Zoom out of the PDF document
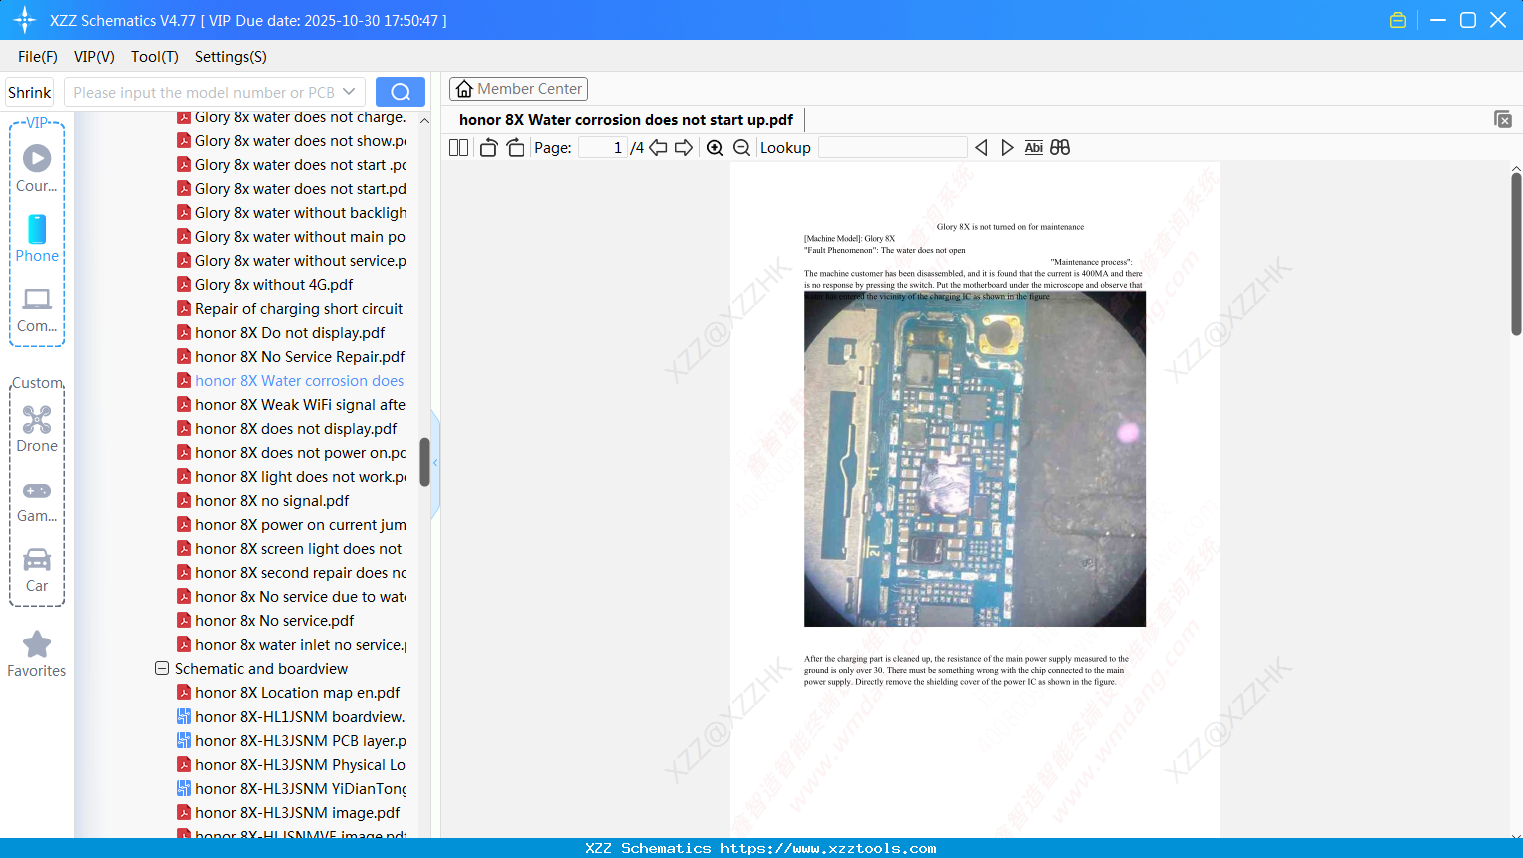The image size is (1523, 858). 741,148
